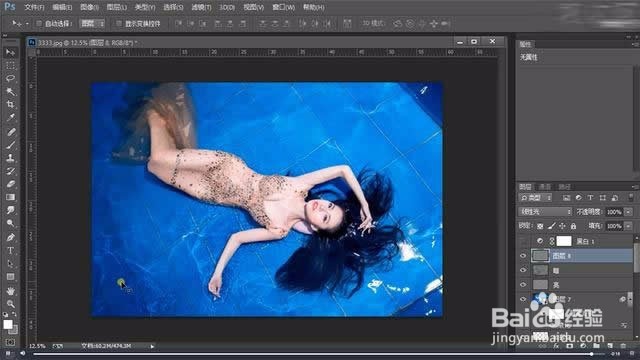The height and width of the screenshot is (360, 640).
Task: Select the History Brush tool
Action: coord(10,171)
